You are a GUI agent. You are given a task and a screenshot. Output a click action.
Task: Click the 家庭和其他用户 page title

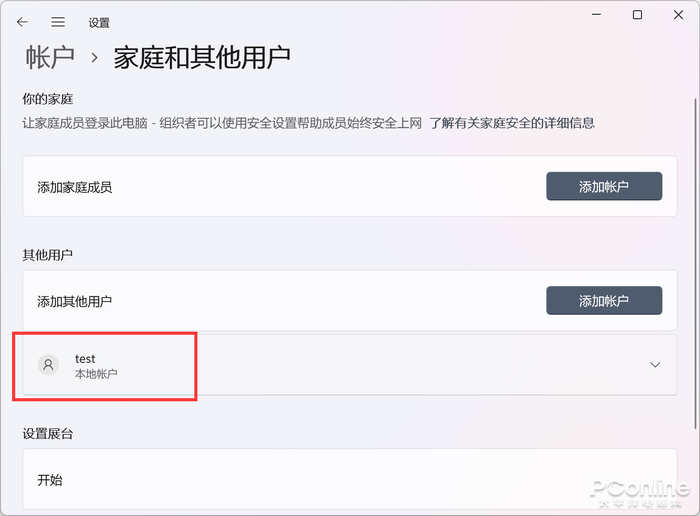[x=202, y=57]
